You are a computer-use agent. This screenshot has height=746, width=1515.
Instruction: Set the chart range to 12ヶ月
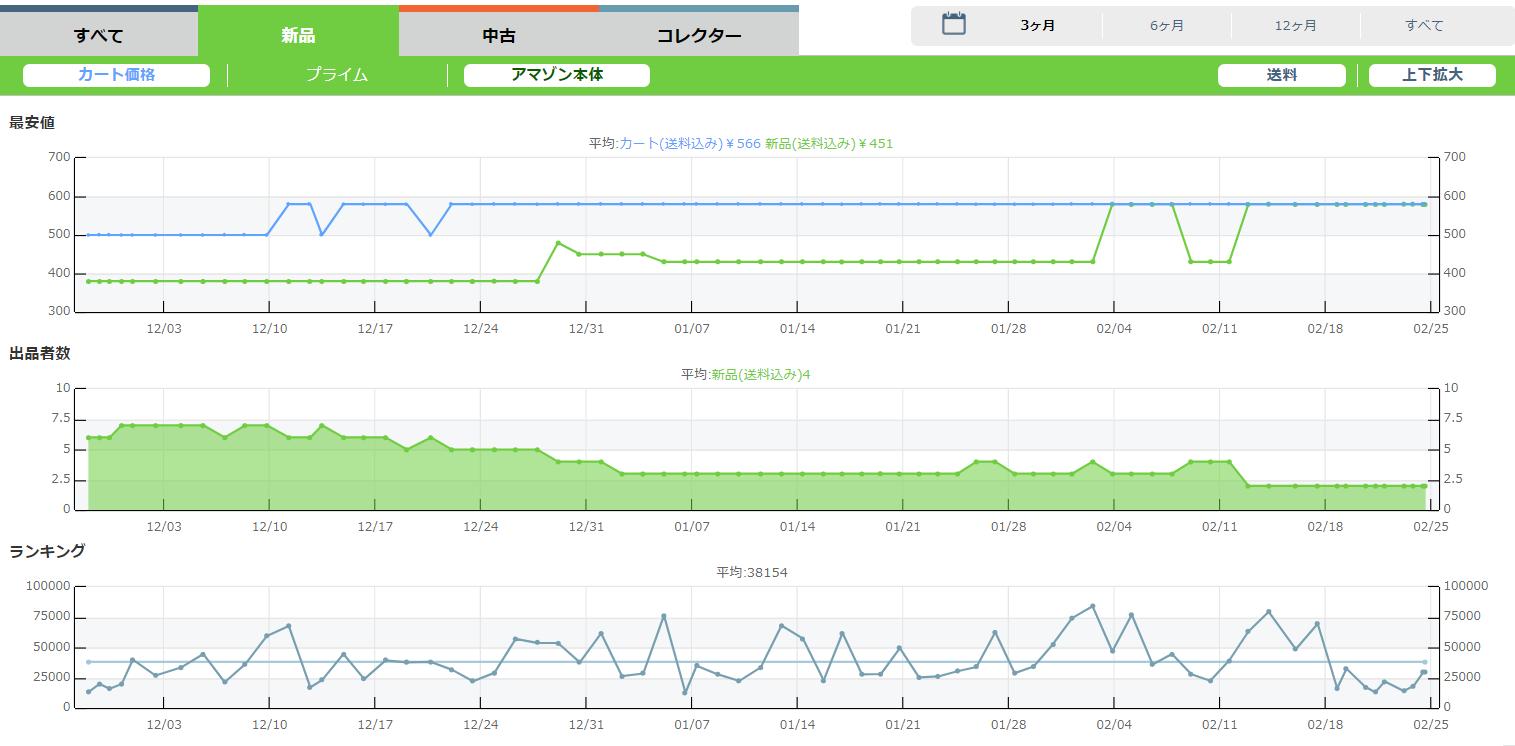[x=1295, y=26]
